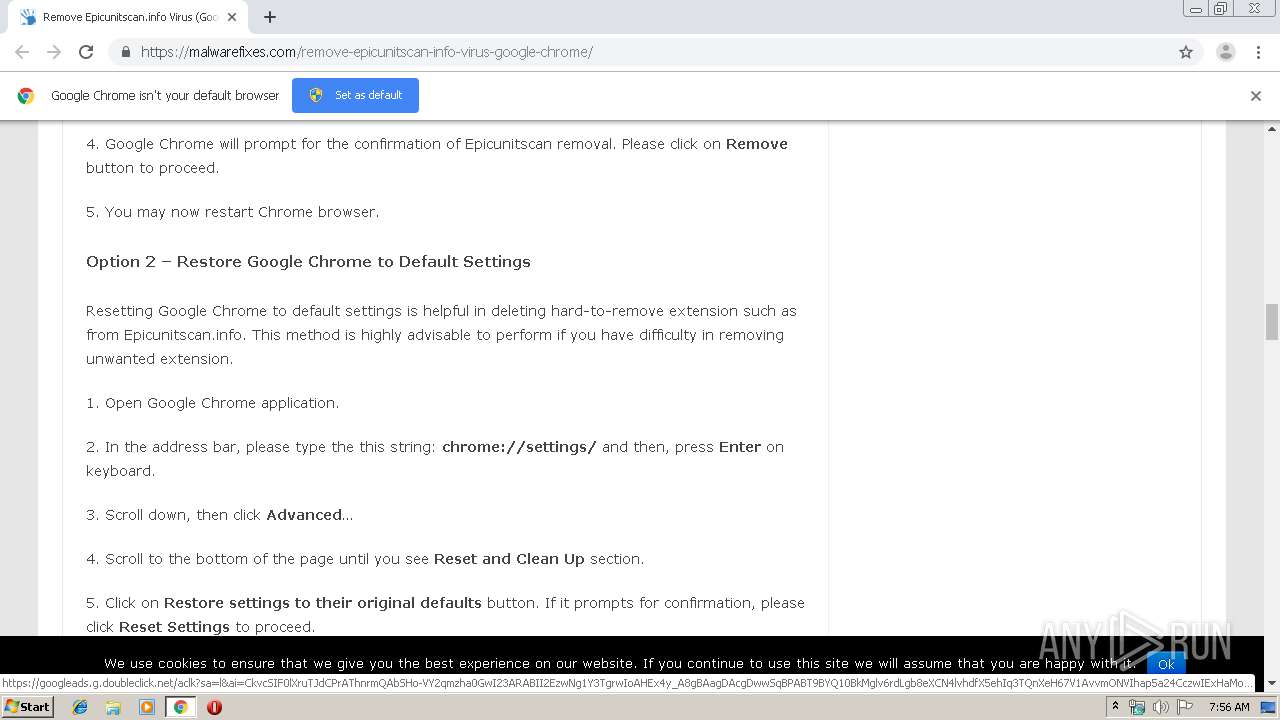The width and height of the screenshot is (1280, 720).
Task: Click the bold word Advanced
Action: pos(304,515)
